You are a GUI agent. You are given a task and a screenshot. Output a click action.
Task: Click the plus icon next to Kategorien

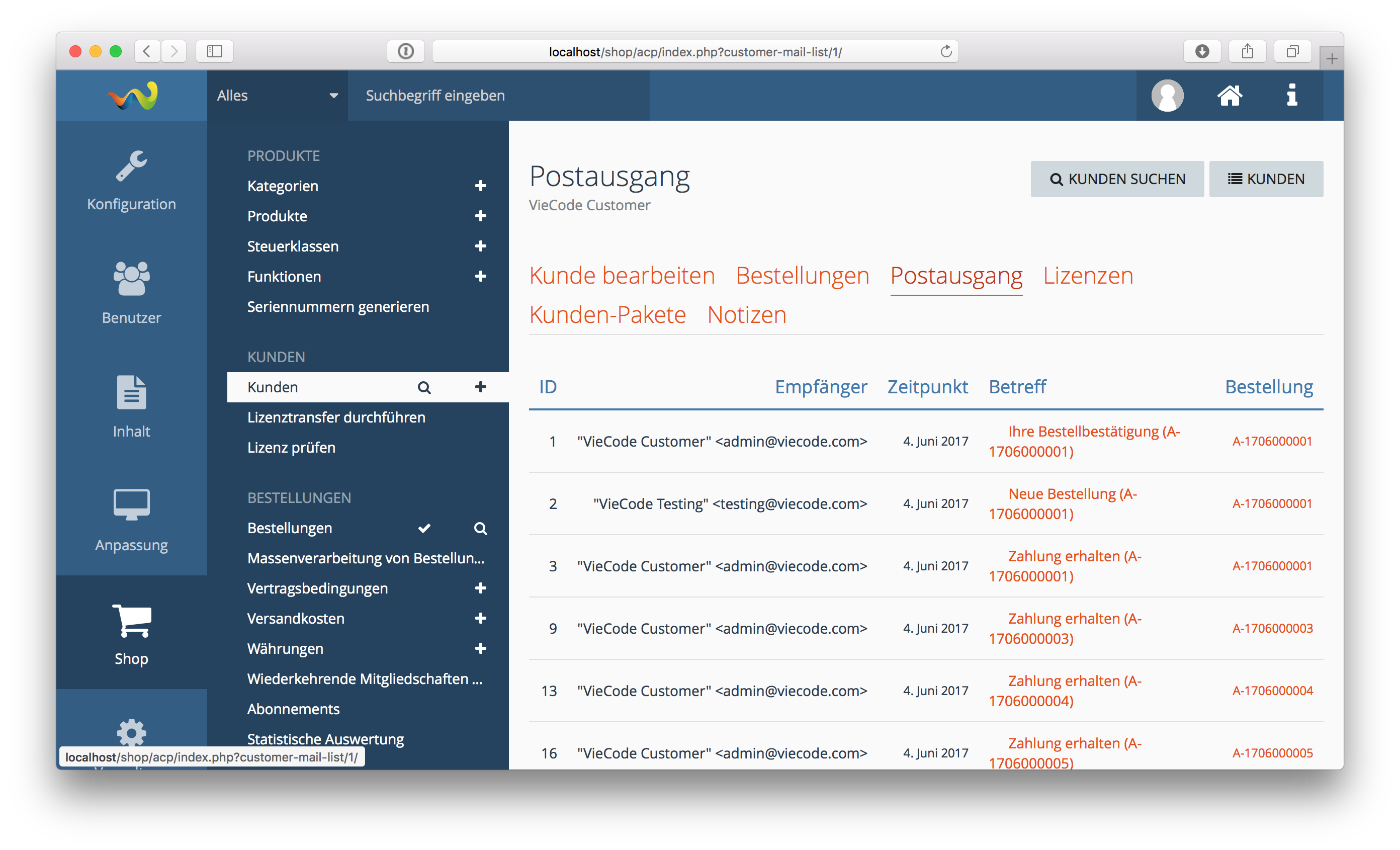pos(480,186)
